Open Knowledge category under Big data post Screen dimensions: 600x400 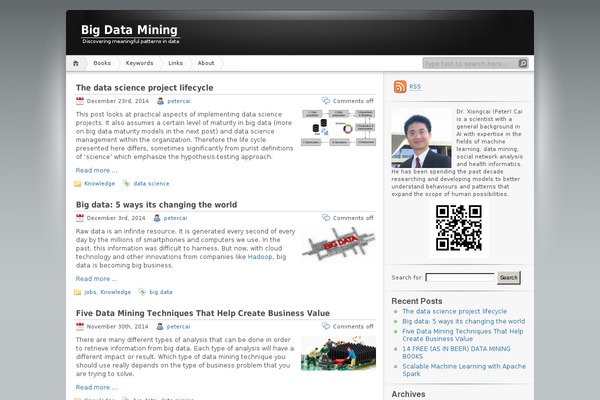click(x=116, y=292)
